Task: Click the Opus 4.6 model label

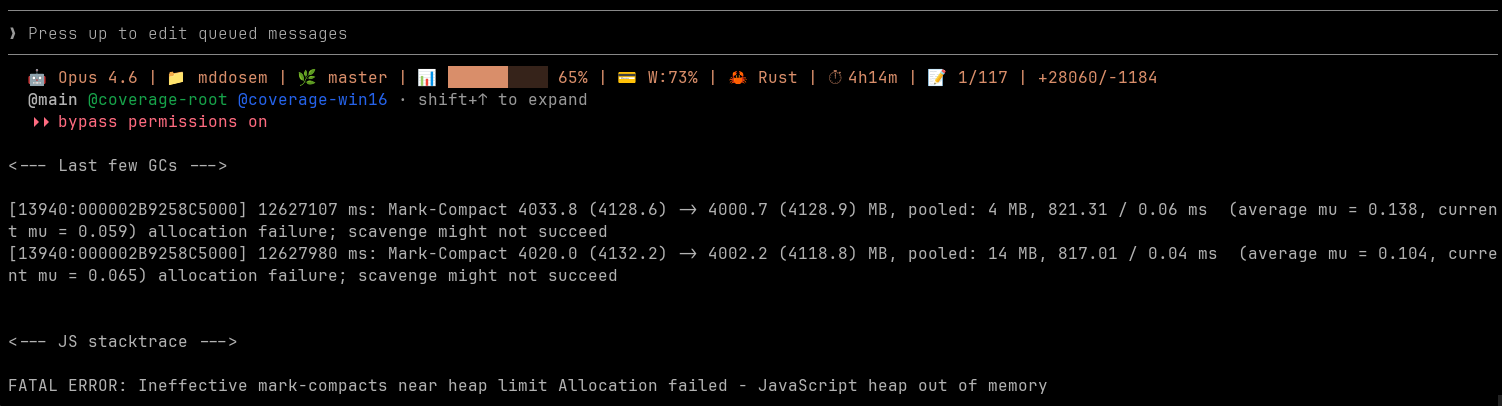Action: tap(98, 78)
